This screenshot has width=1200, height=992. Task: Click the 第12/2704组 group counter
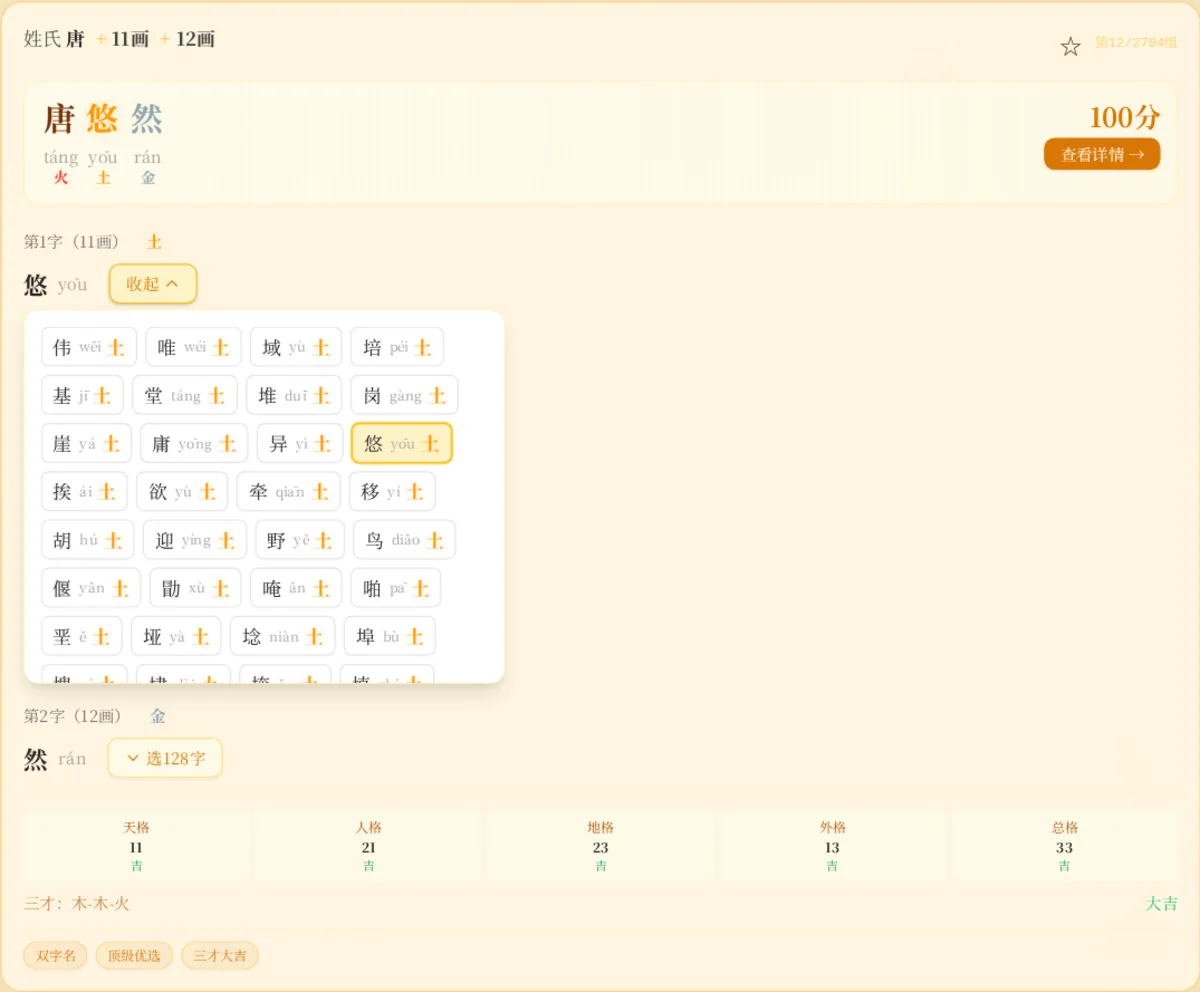click(1136, 43)
